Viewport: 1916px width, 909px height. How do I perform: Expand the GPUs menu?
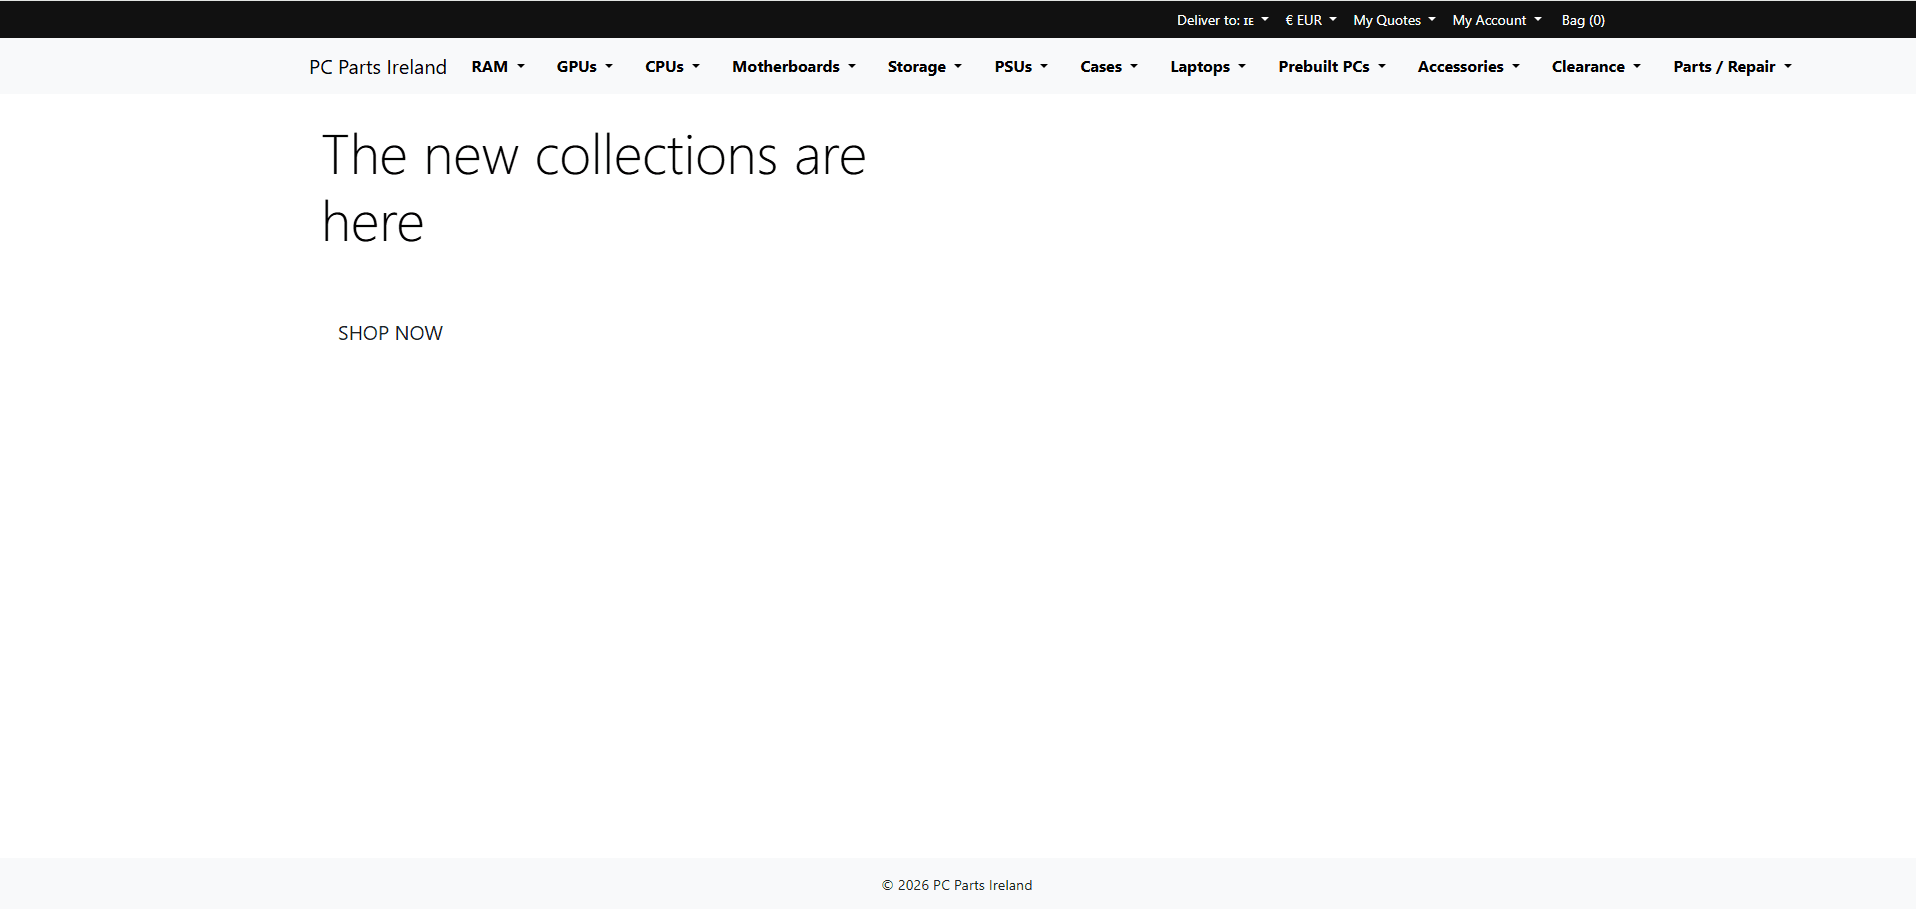click(584, 67)
